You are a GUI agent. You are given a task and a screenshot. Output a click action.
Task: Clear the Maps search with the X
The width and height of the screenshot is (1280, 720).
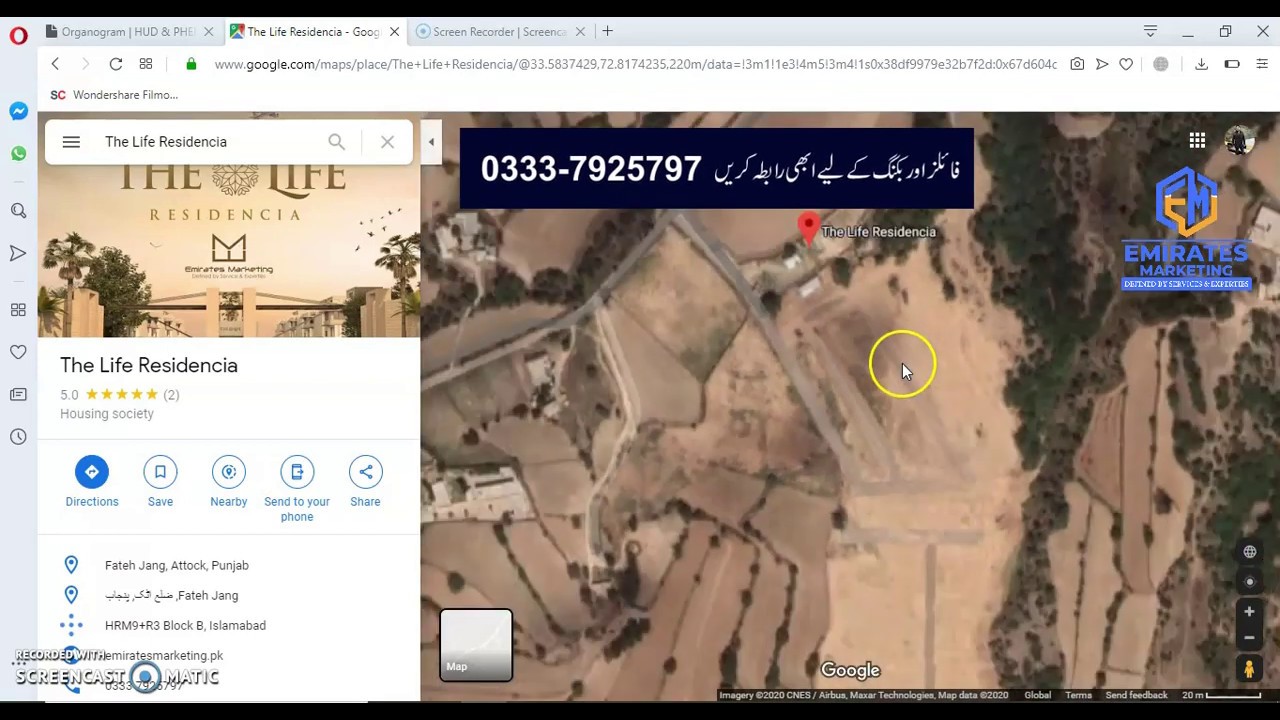coord(387,142)
